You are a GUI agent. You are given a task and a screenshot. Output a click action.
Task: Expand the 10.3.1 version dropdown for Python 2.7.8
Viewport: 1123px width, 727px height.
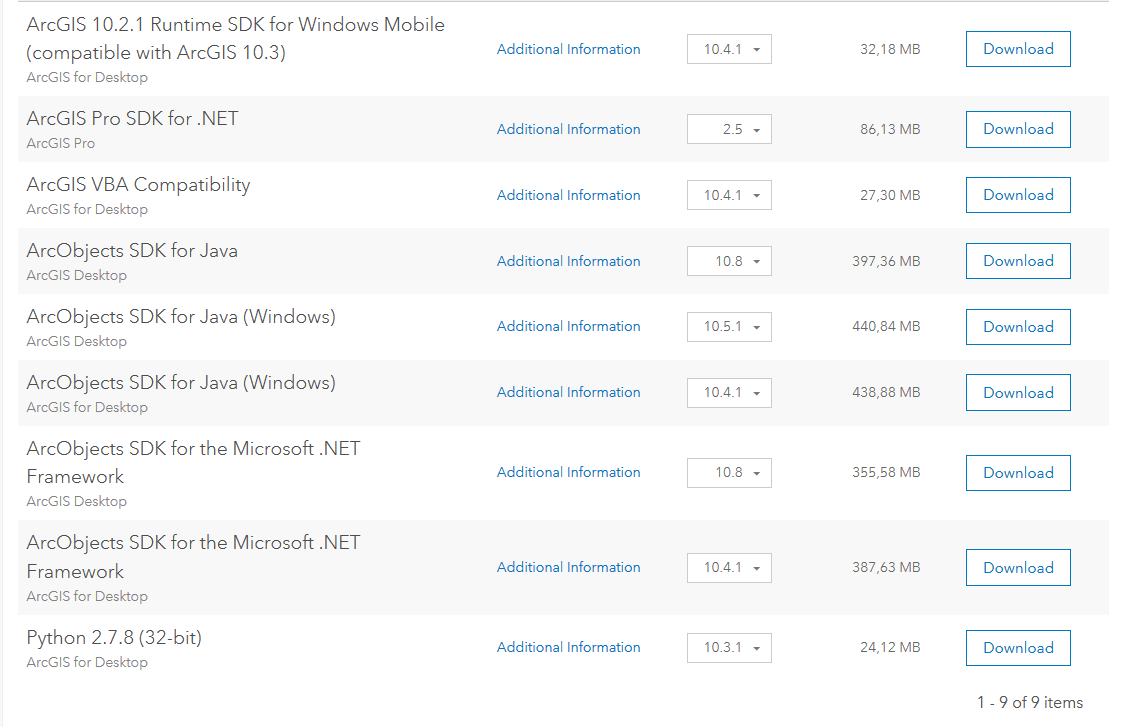coord(729,648)
